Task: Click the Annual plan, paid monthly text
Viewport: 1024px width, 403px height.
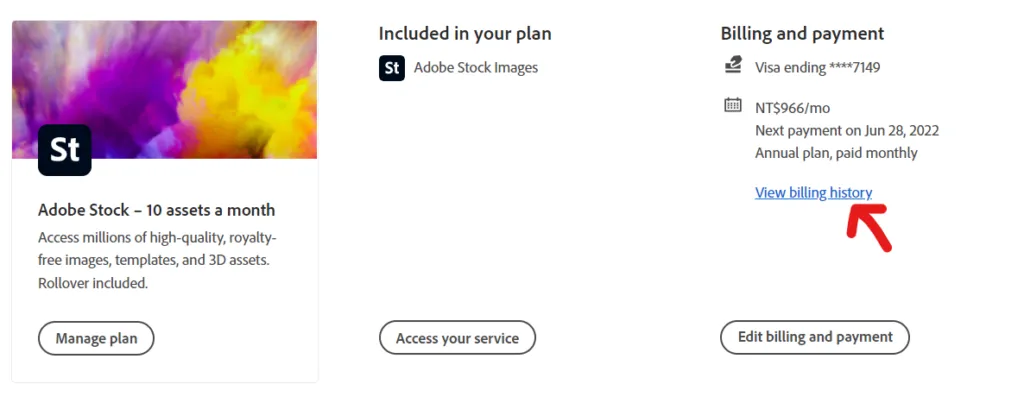Action: [836, 153]
